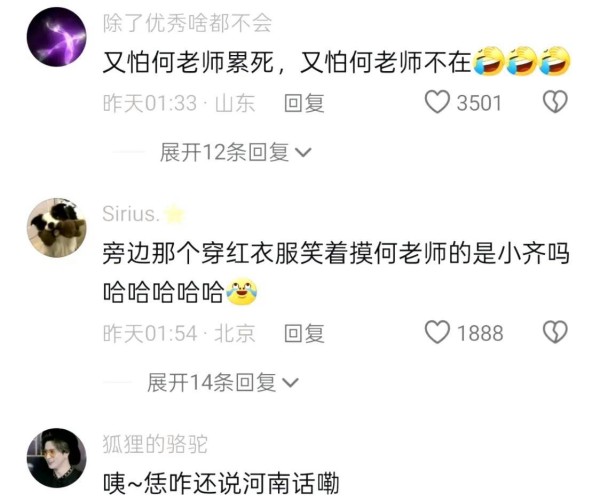600x501 pixels.
Task: Tap the star badge beside Sirius
Action: point(174,214)
